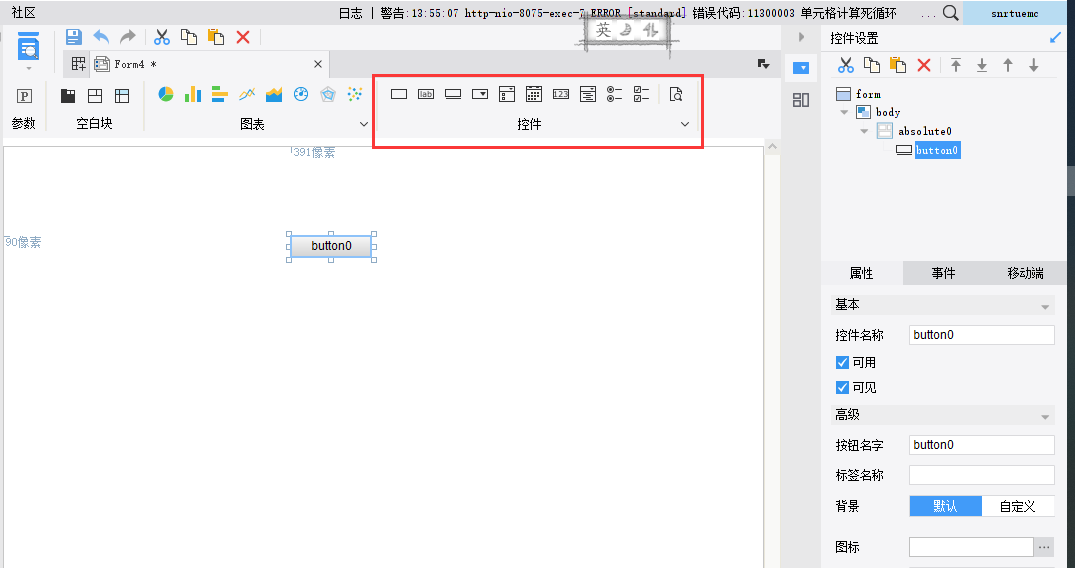The image size is (1075, 568).
Task: Redo the action in top toolbar
Action: click(x=128, y=37)
